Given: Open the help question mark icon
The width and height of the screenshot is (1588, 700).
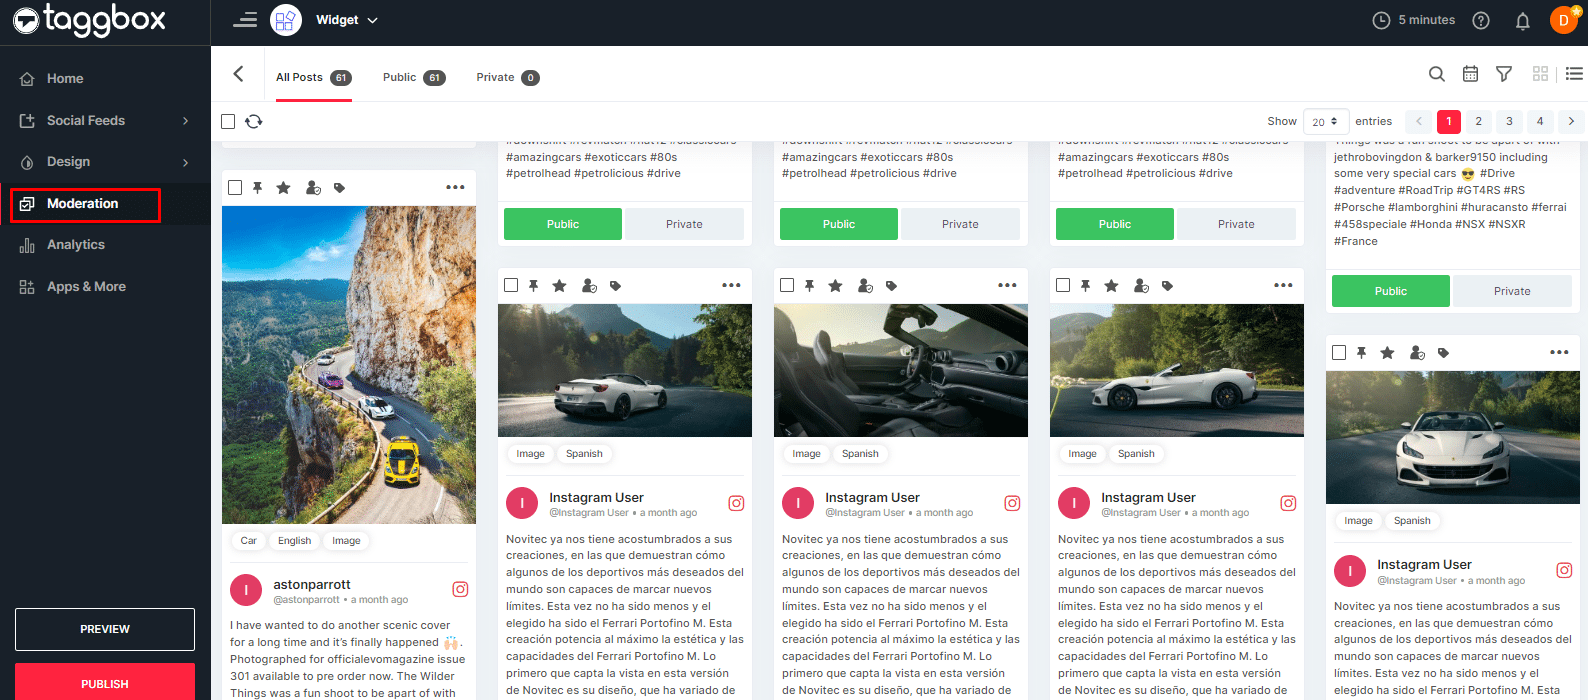Looking at the screenshot, I should pos(1481,21).
